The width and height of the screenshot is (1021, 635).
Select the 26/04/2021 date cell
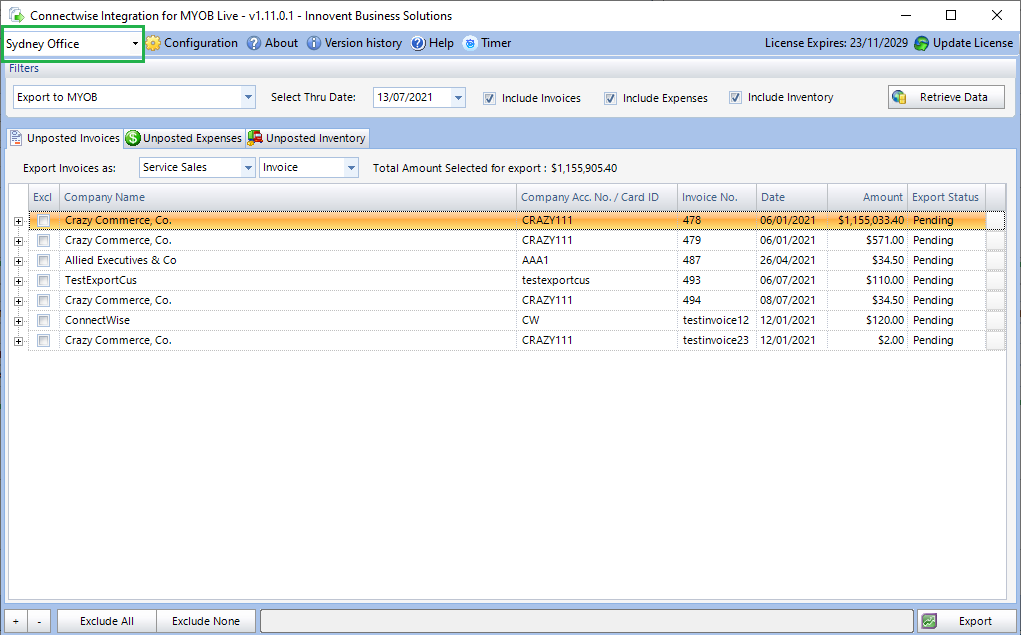[x=792, y=260]
